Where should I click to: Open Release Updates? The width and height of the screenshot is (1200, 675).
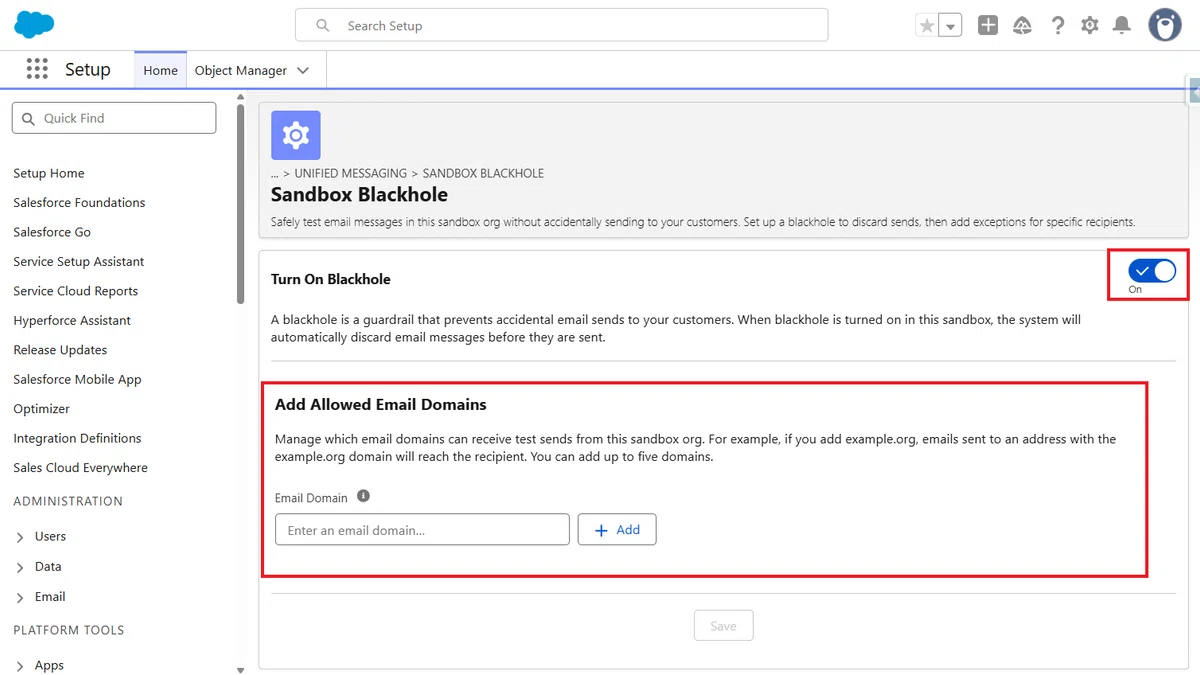60,350
